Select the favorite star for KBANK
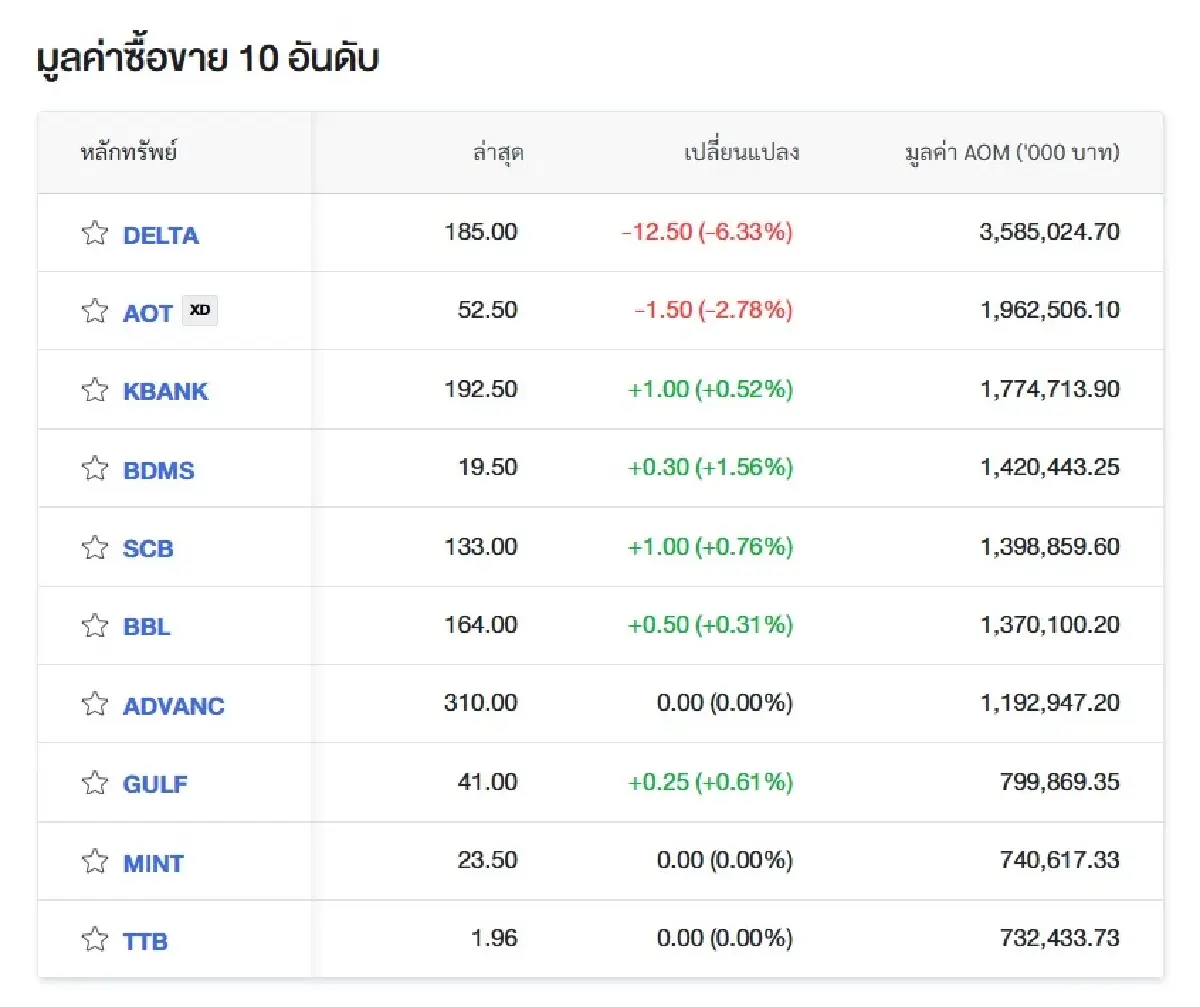The height and width of the screenshot is (1007, 1200). tap(95, 389)
